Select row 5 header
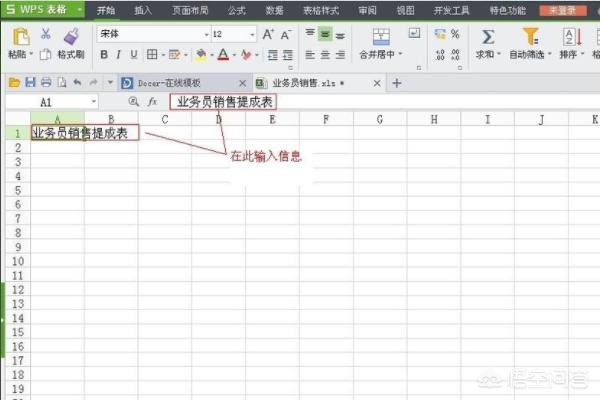Screen dimensions: 600x400 [x=18, y=190]
